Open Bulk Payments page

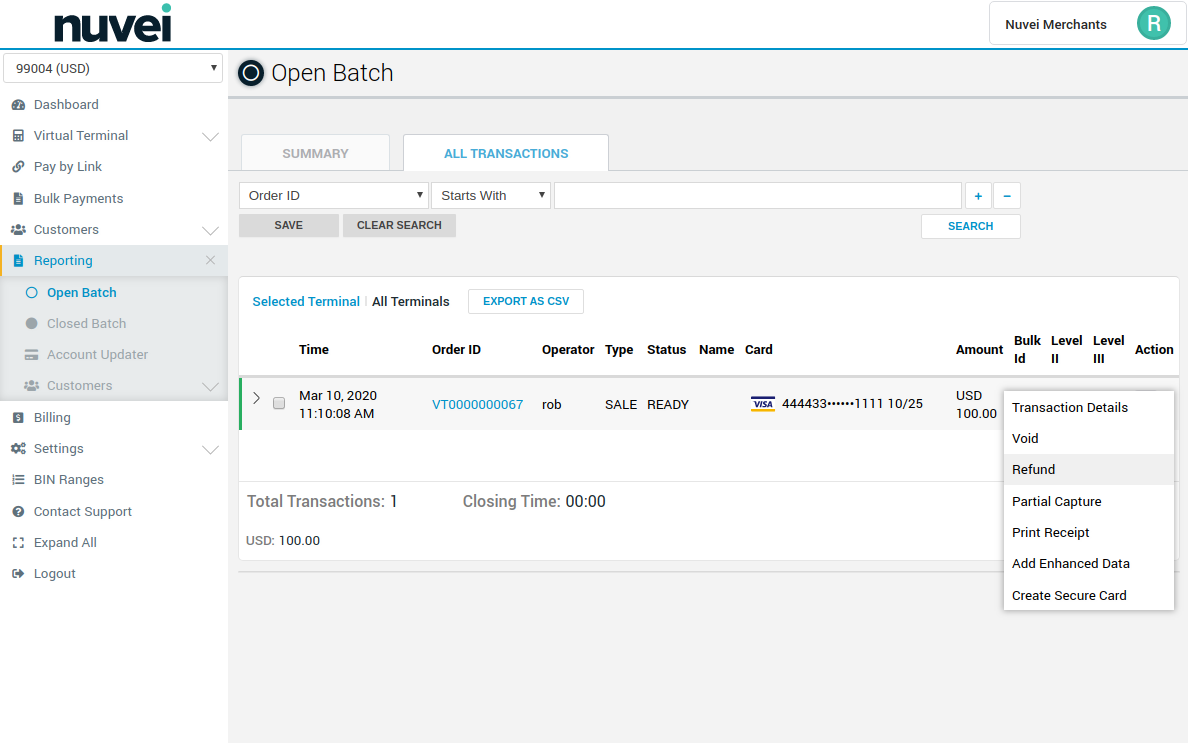point(78,198)
